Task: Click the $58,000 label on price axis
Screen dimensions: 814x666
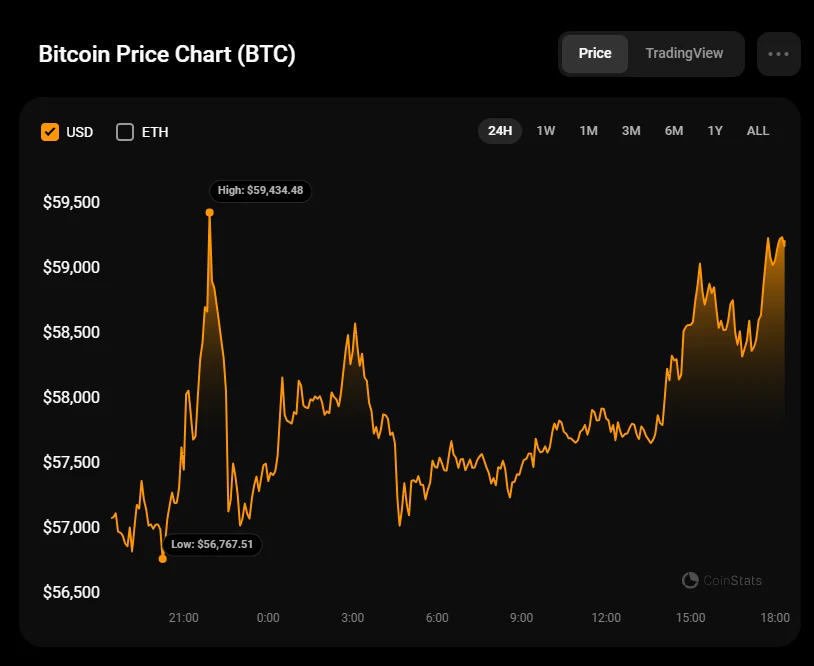Action: tap(71, 397)
